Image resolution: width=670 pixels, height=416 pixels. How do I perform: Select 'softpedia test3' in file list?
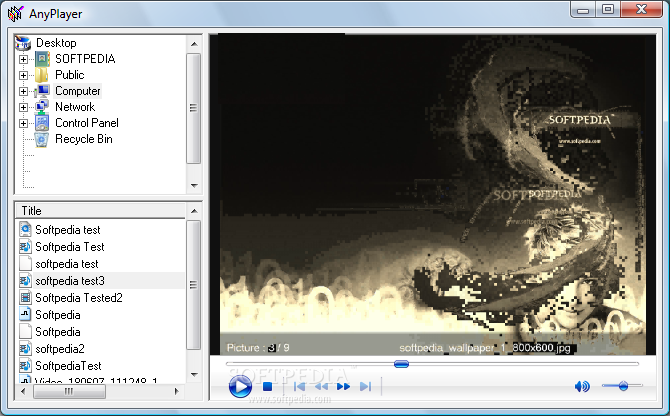101,281
